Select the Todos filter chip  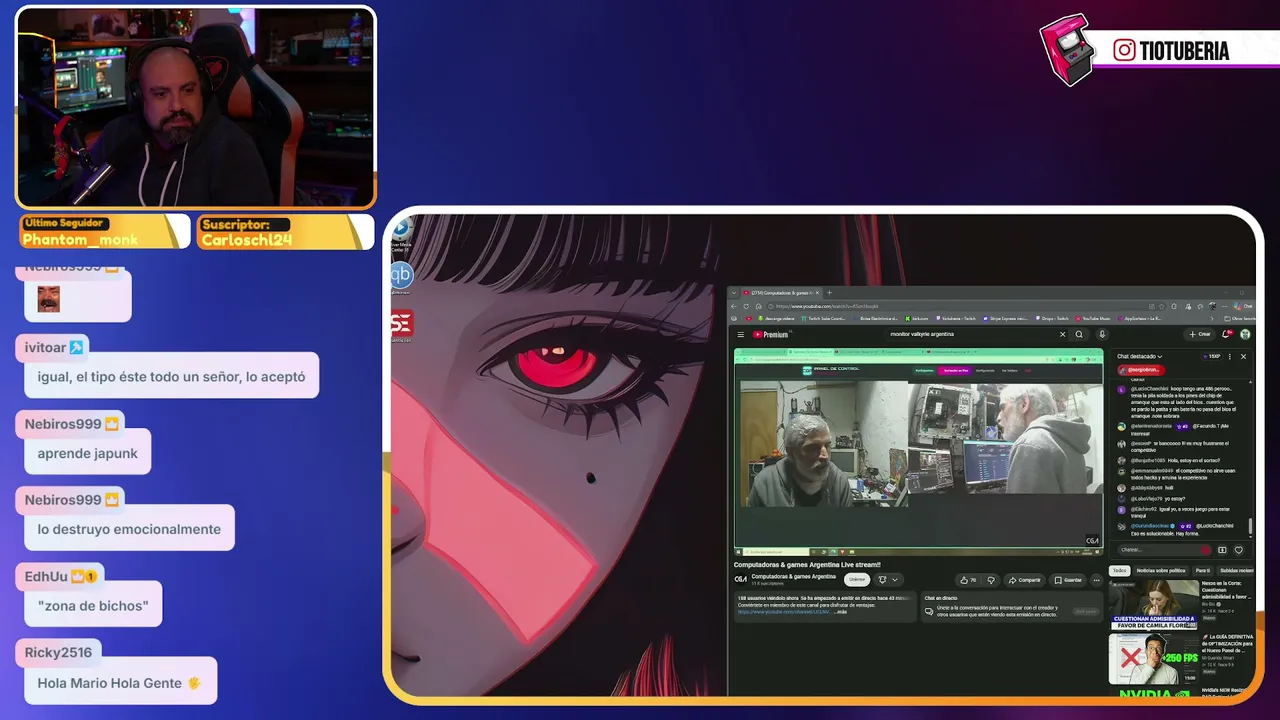1120,570
